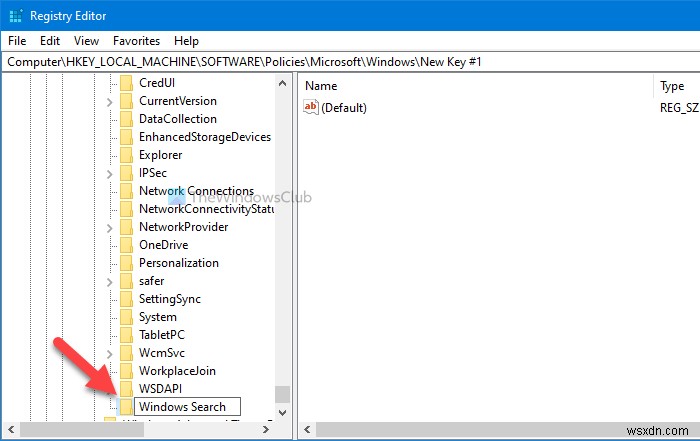The height and width of the screenshot is (441, 700).
Task: Click the EnhancedStorageDevices folder icon
Action: (126, 137)
